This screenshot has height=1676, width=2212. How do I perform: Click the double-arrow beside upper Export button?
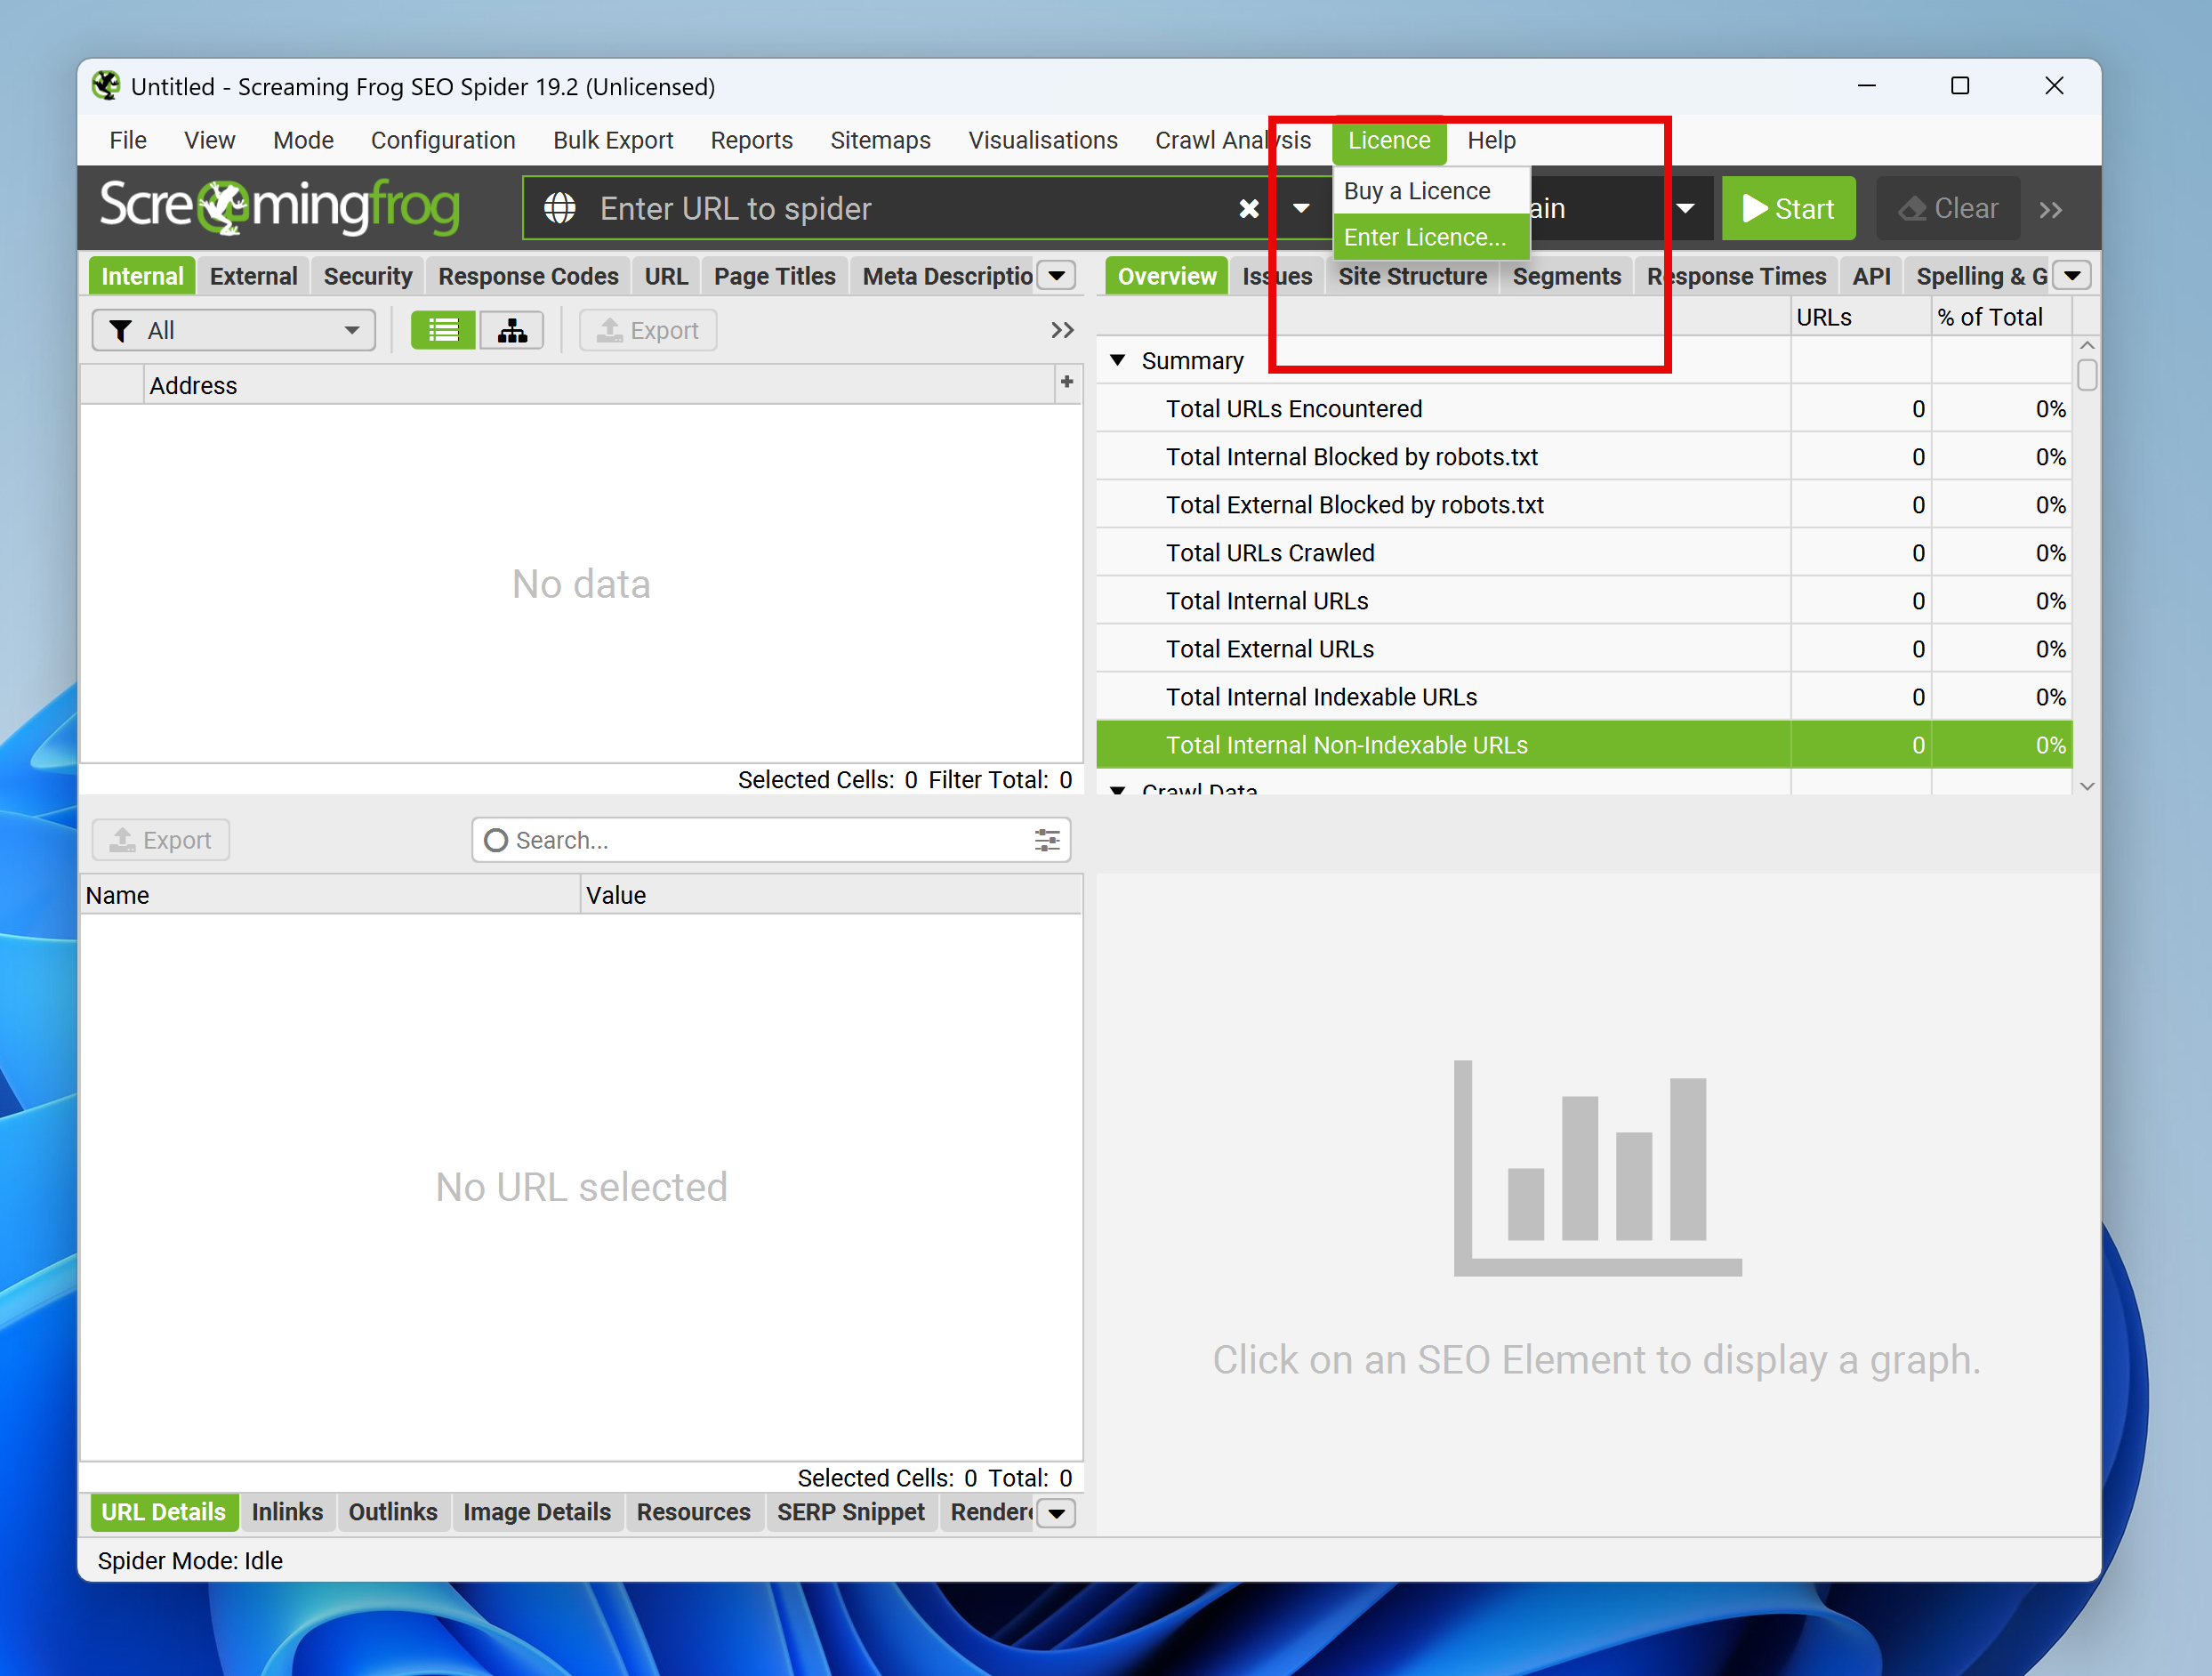pyautogui.click(x=1062, y=330)
